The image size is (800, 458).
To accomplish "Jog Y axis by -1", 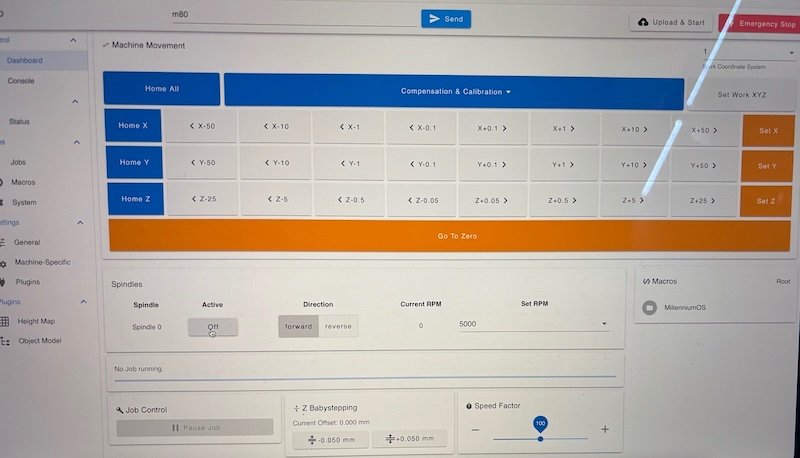I will [350, 164].
